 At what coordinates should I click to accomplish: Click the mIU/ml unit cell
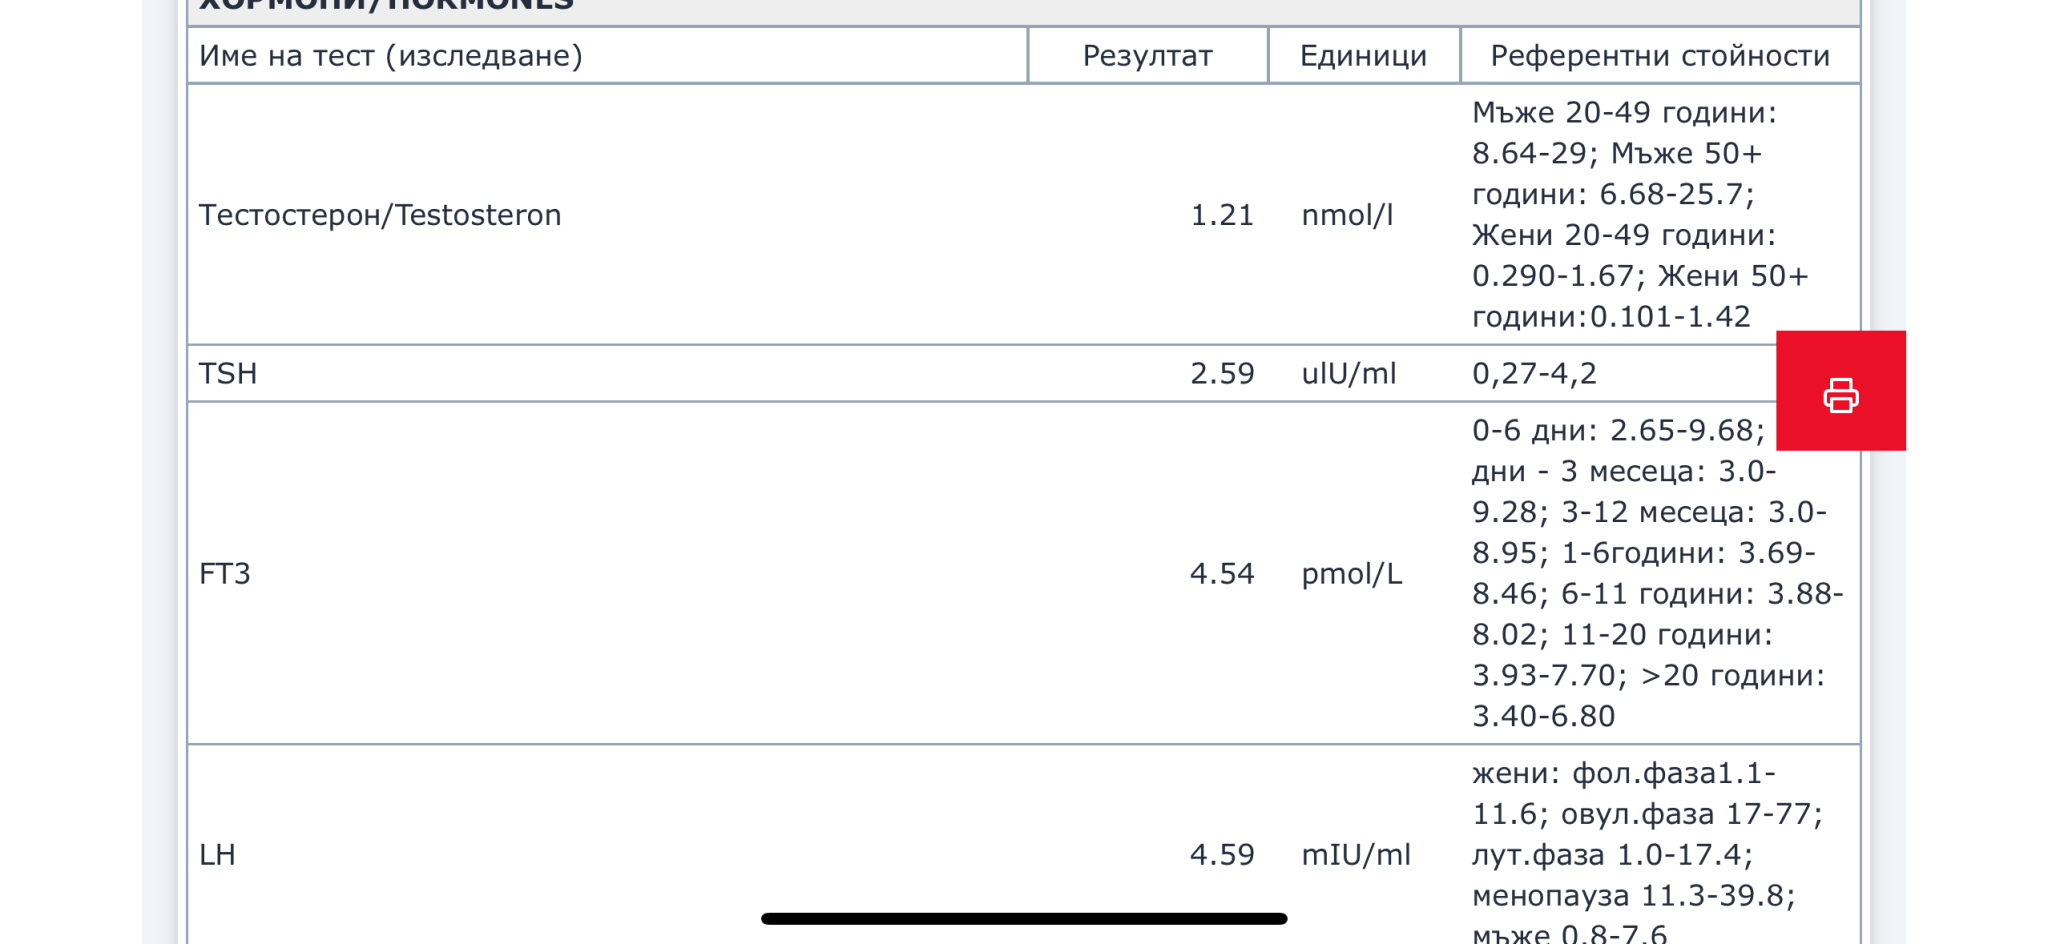pyautogui.click(x=1355, y=854)
